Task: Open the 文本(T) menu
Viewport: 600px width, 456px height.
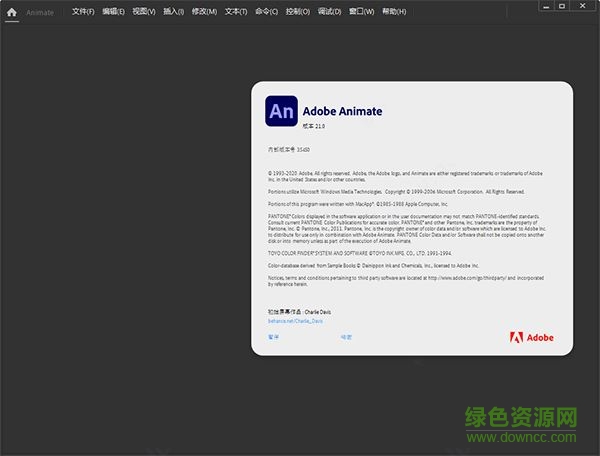Action: 236,12
